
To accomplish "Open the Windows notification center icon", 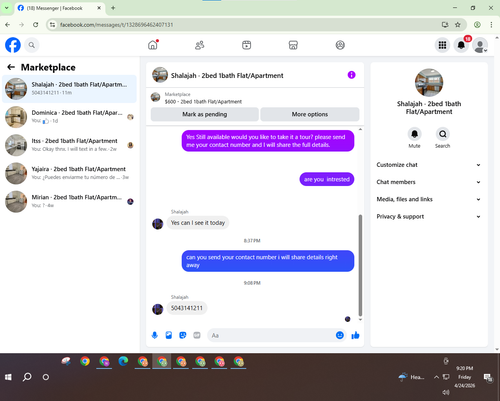I will [488, 377].
